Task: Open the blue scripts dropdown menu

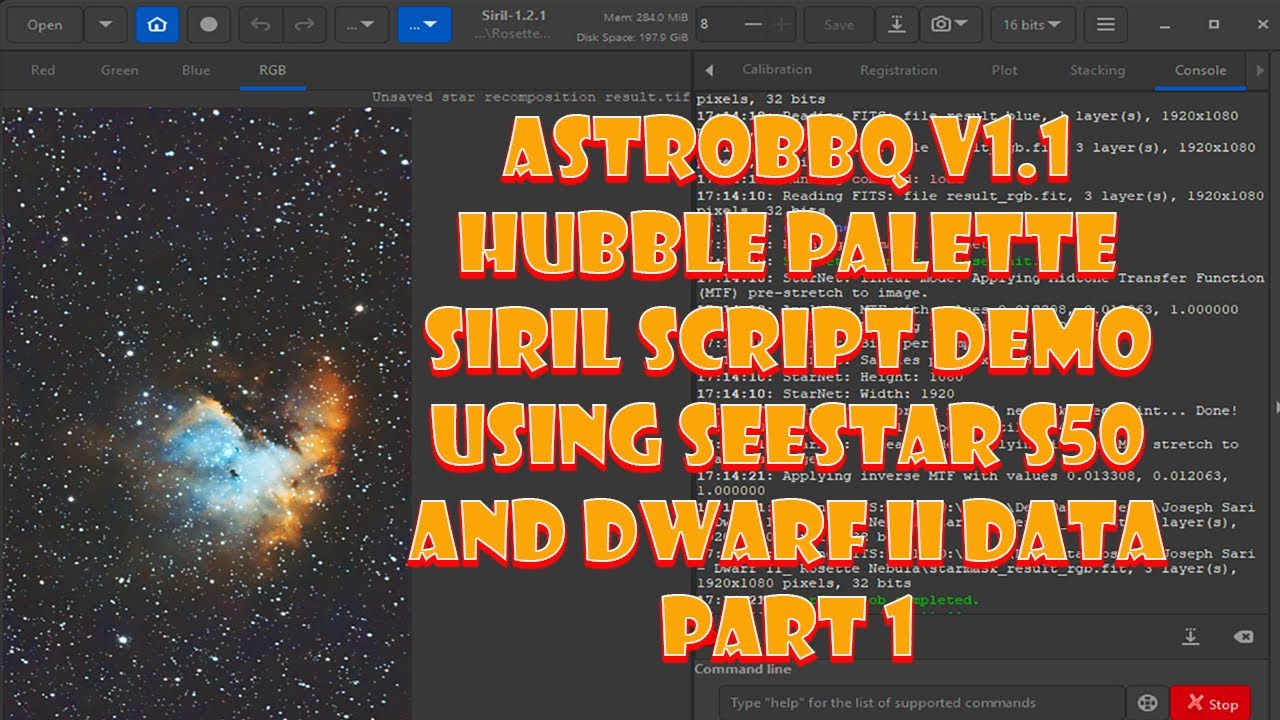Action: point(424,25)
